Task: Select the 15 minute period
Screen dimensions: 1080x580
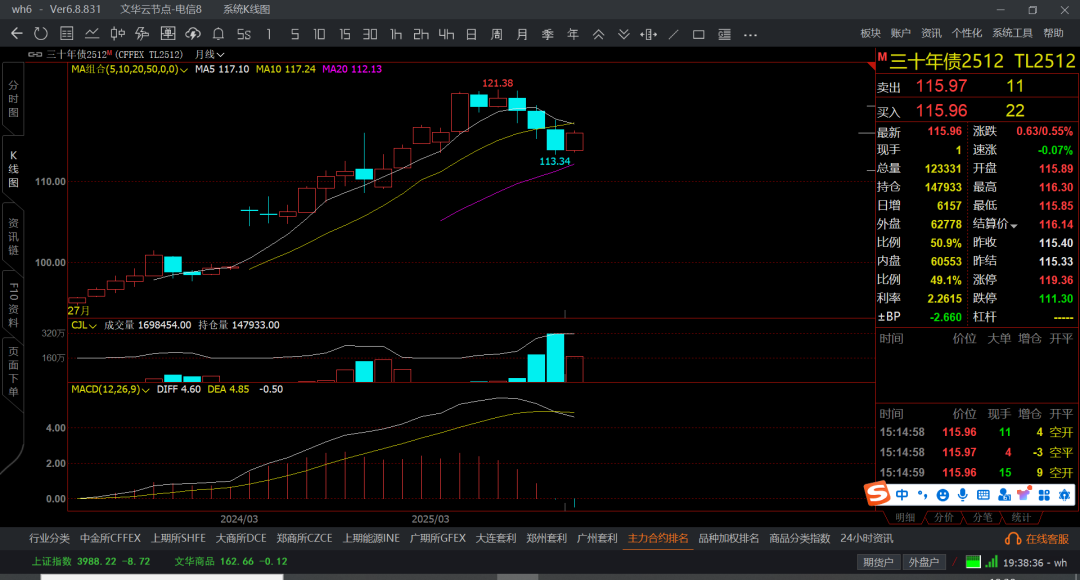Action: coord(344,34)
